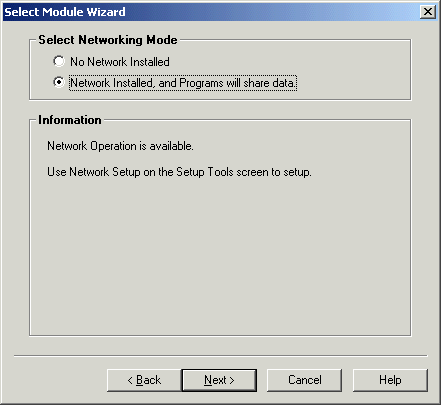
Task: Choose the Network Installed radio circle
Action: coord(59,82)
